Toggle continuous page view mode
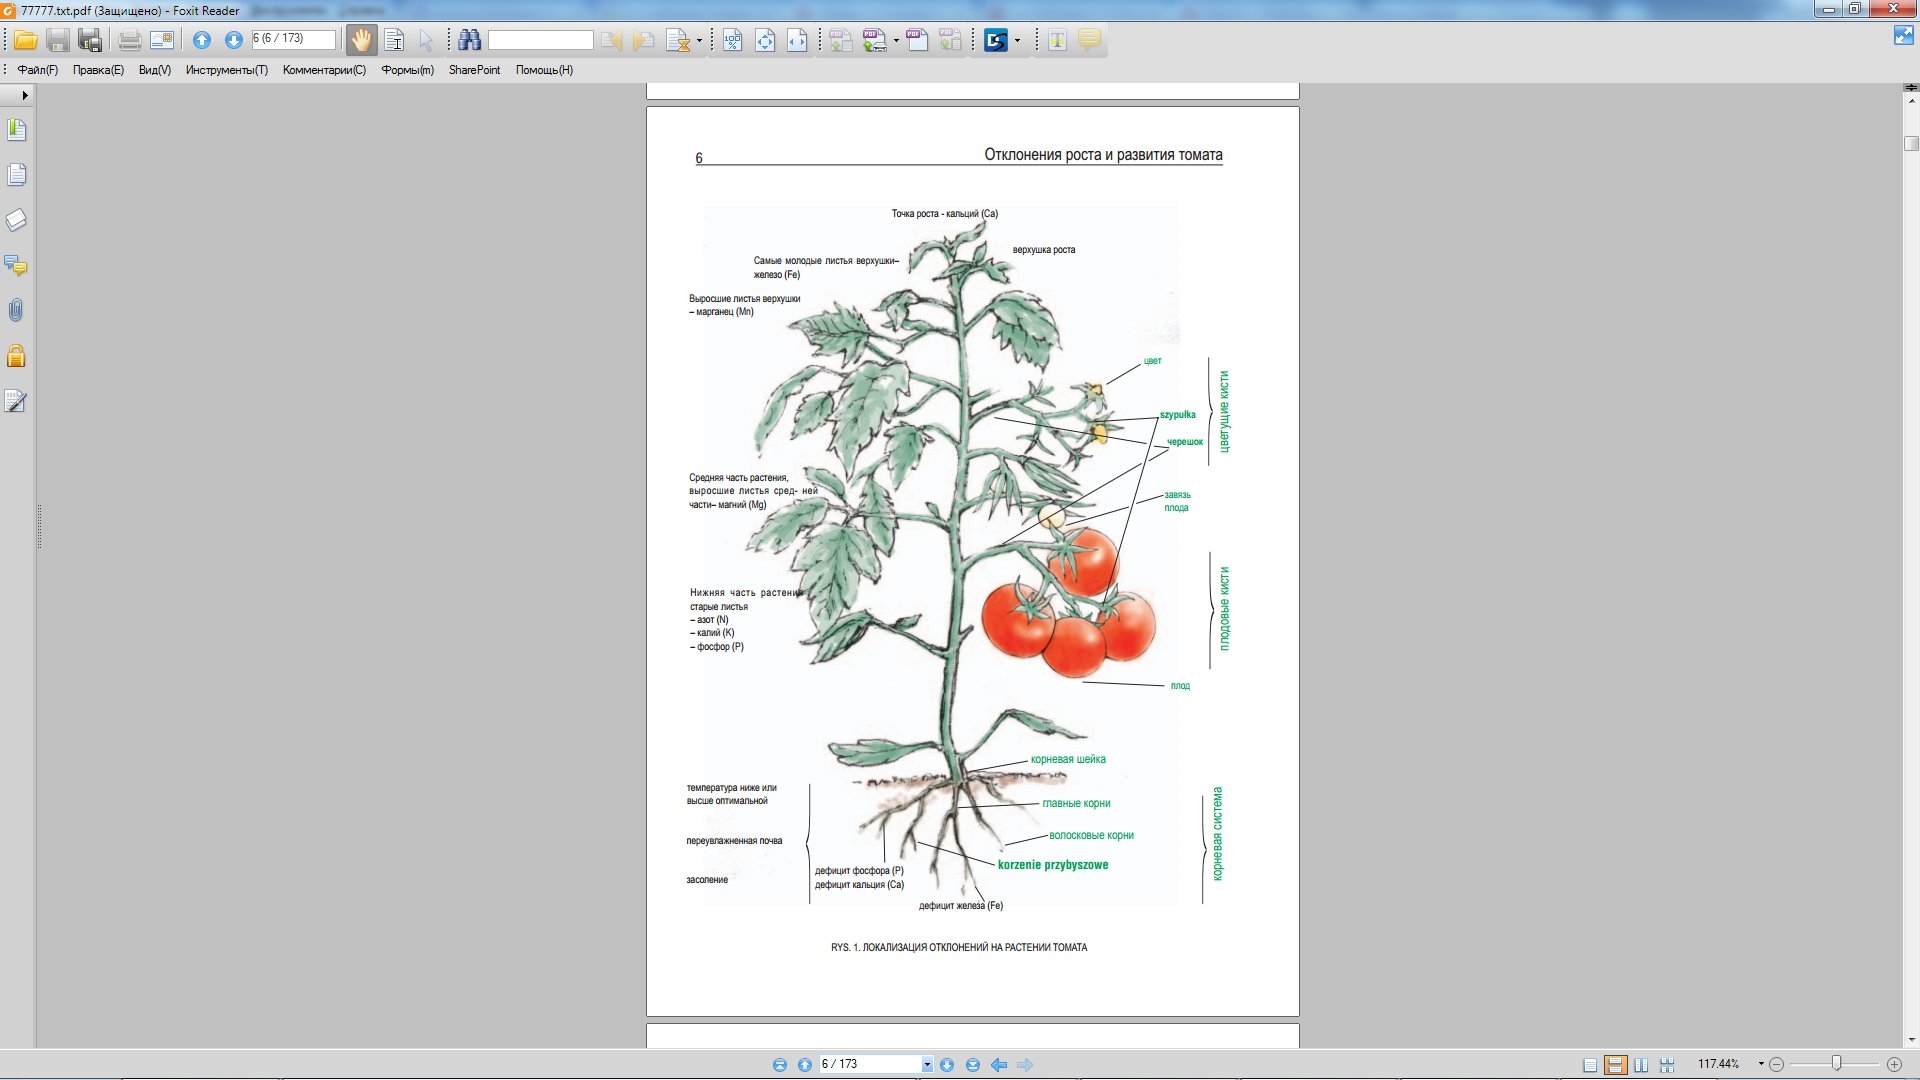Viewport: 1920px width, 1080px height. (x=1615, y=1065)
